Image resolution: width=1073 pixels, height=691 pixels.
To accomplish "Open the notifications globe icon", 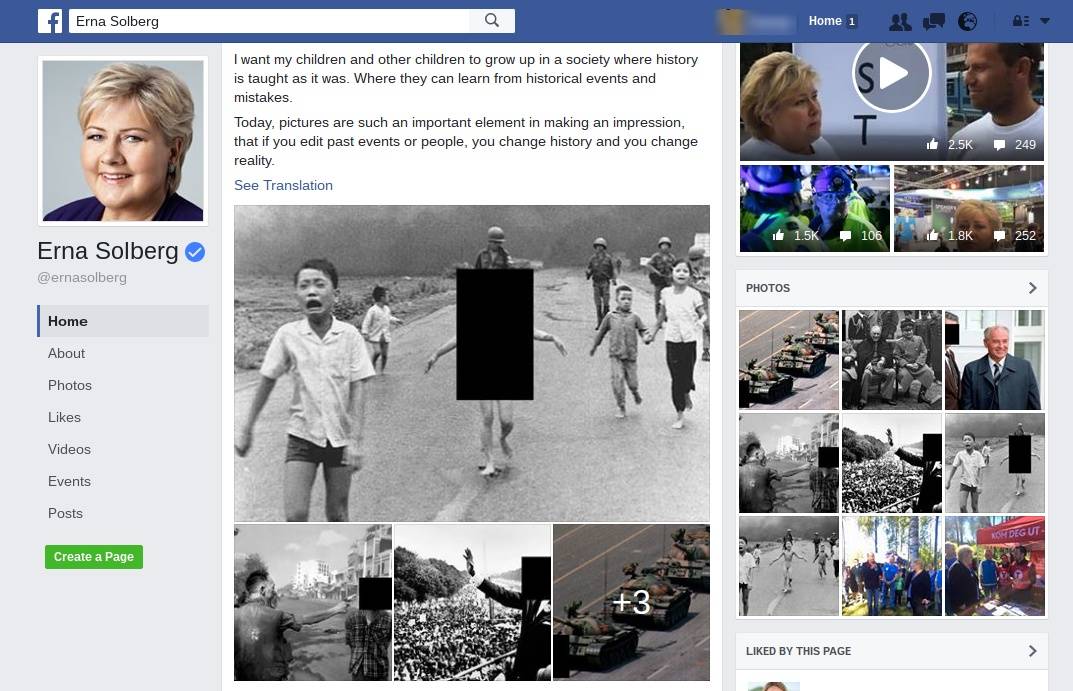I will [967, 21].
